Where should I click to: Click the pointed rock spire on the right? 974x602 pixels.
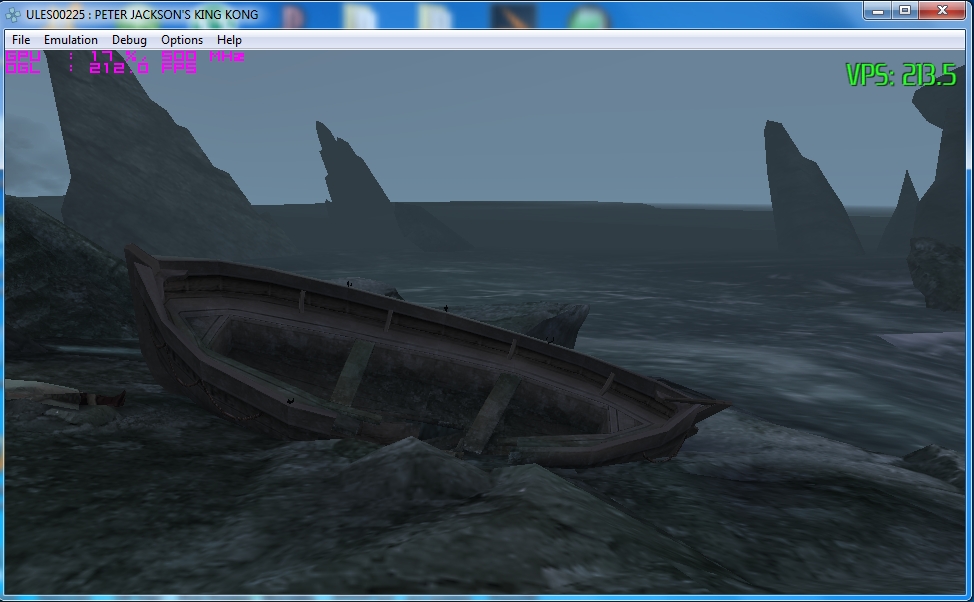tap(805, 190)
